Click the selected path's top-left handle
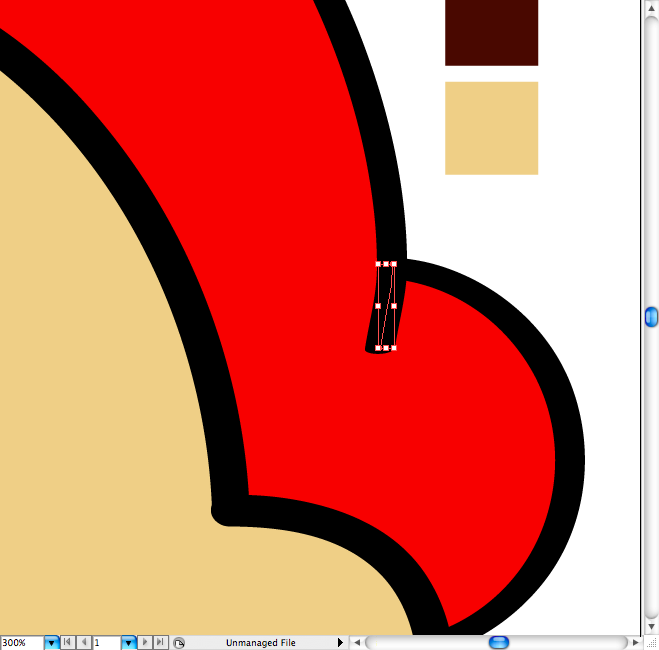 click(378, 264)
